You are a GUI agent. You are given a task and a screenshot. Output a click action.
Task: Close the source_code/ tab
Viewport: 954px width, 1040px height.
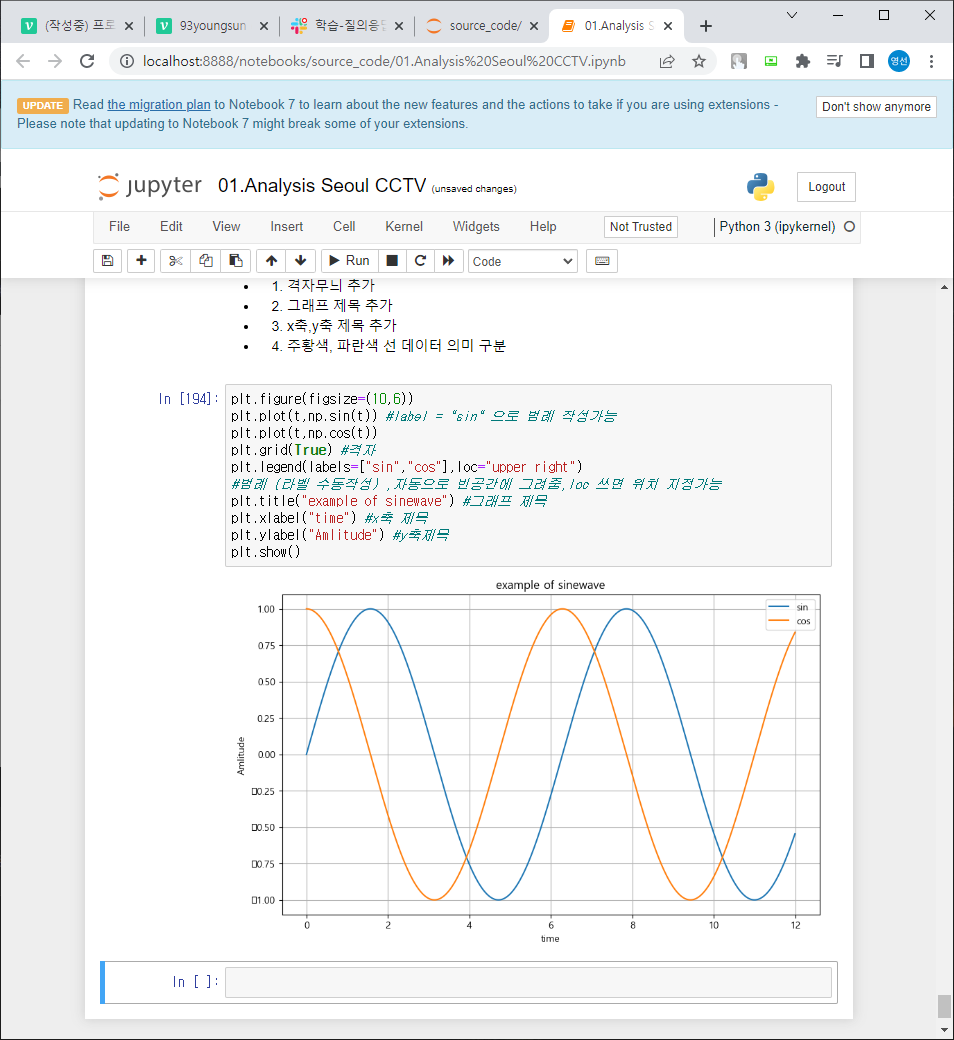(x=534, y=26)
